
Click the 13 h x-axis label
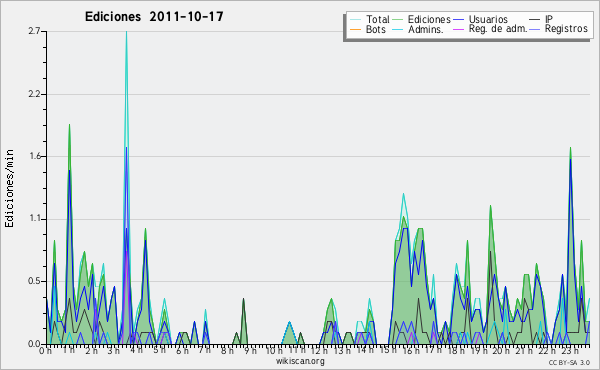tap(342, 351)
